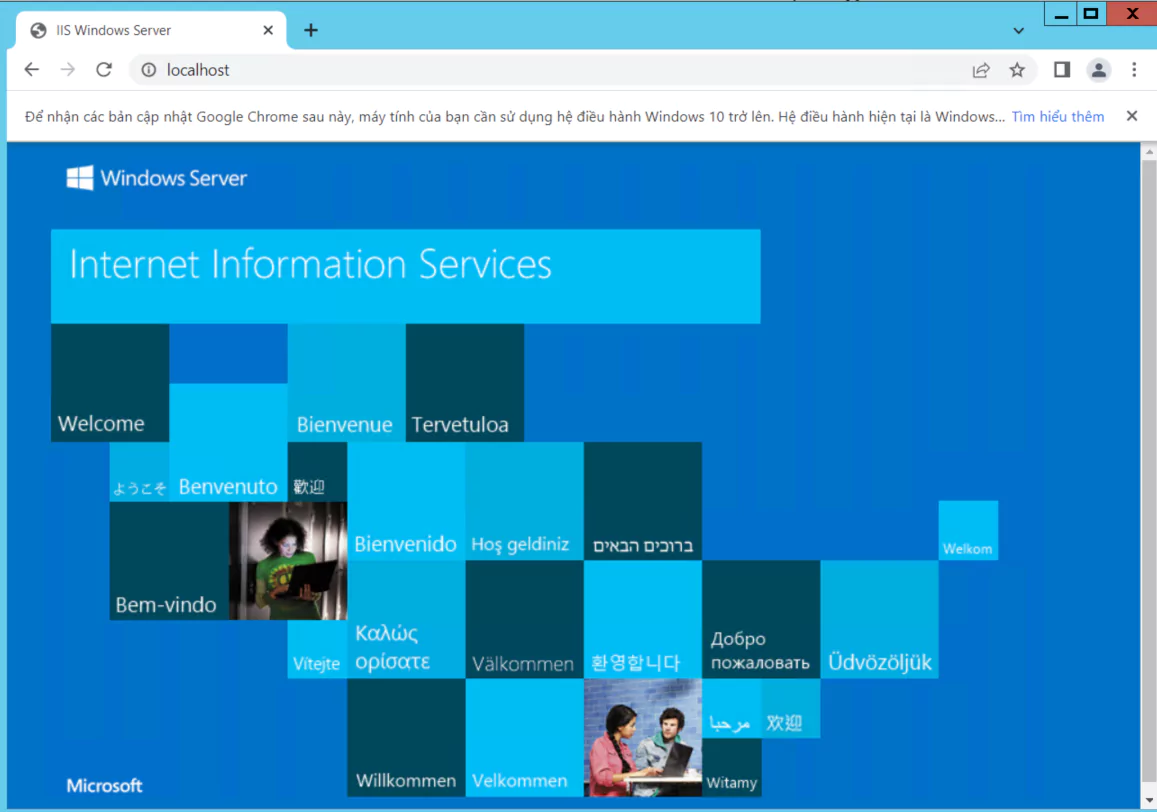Click the Greek Καλώς ορίσατε tile
This screenshot has width=1157, height=812.
pyautogui.click(x=407, y=619)
